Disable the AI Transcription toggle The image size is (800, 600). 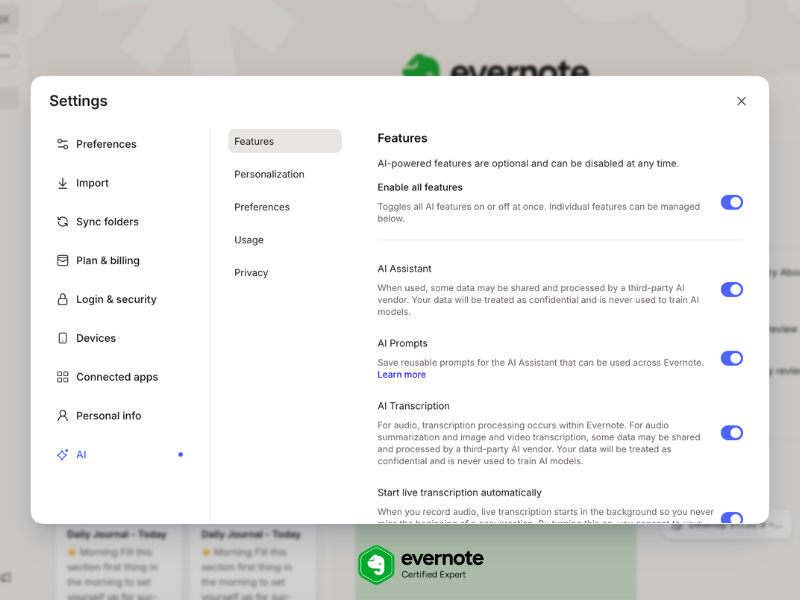click(732, 433)
